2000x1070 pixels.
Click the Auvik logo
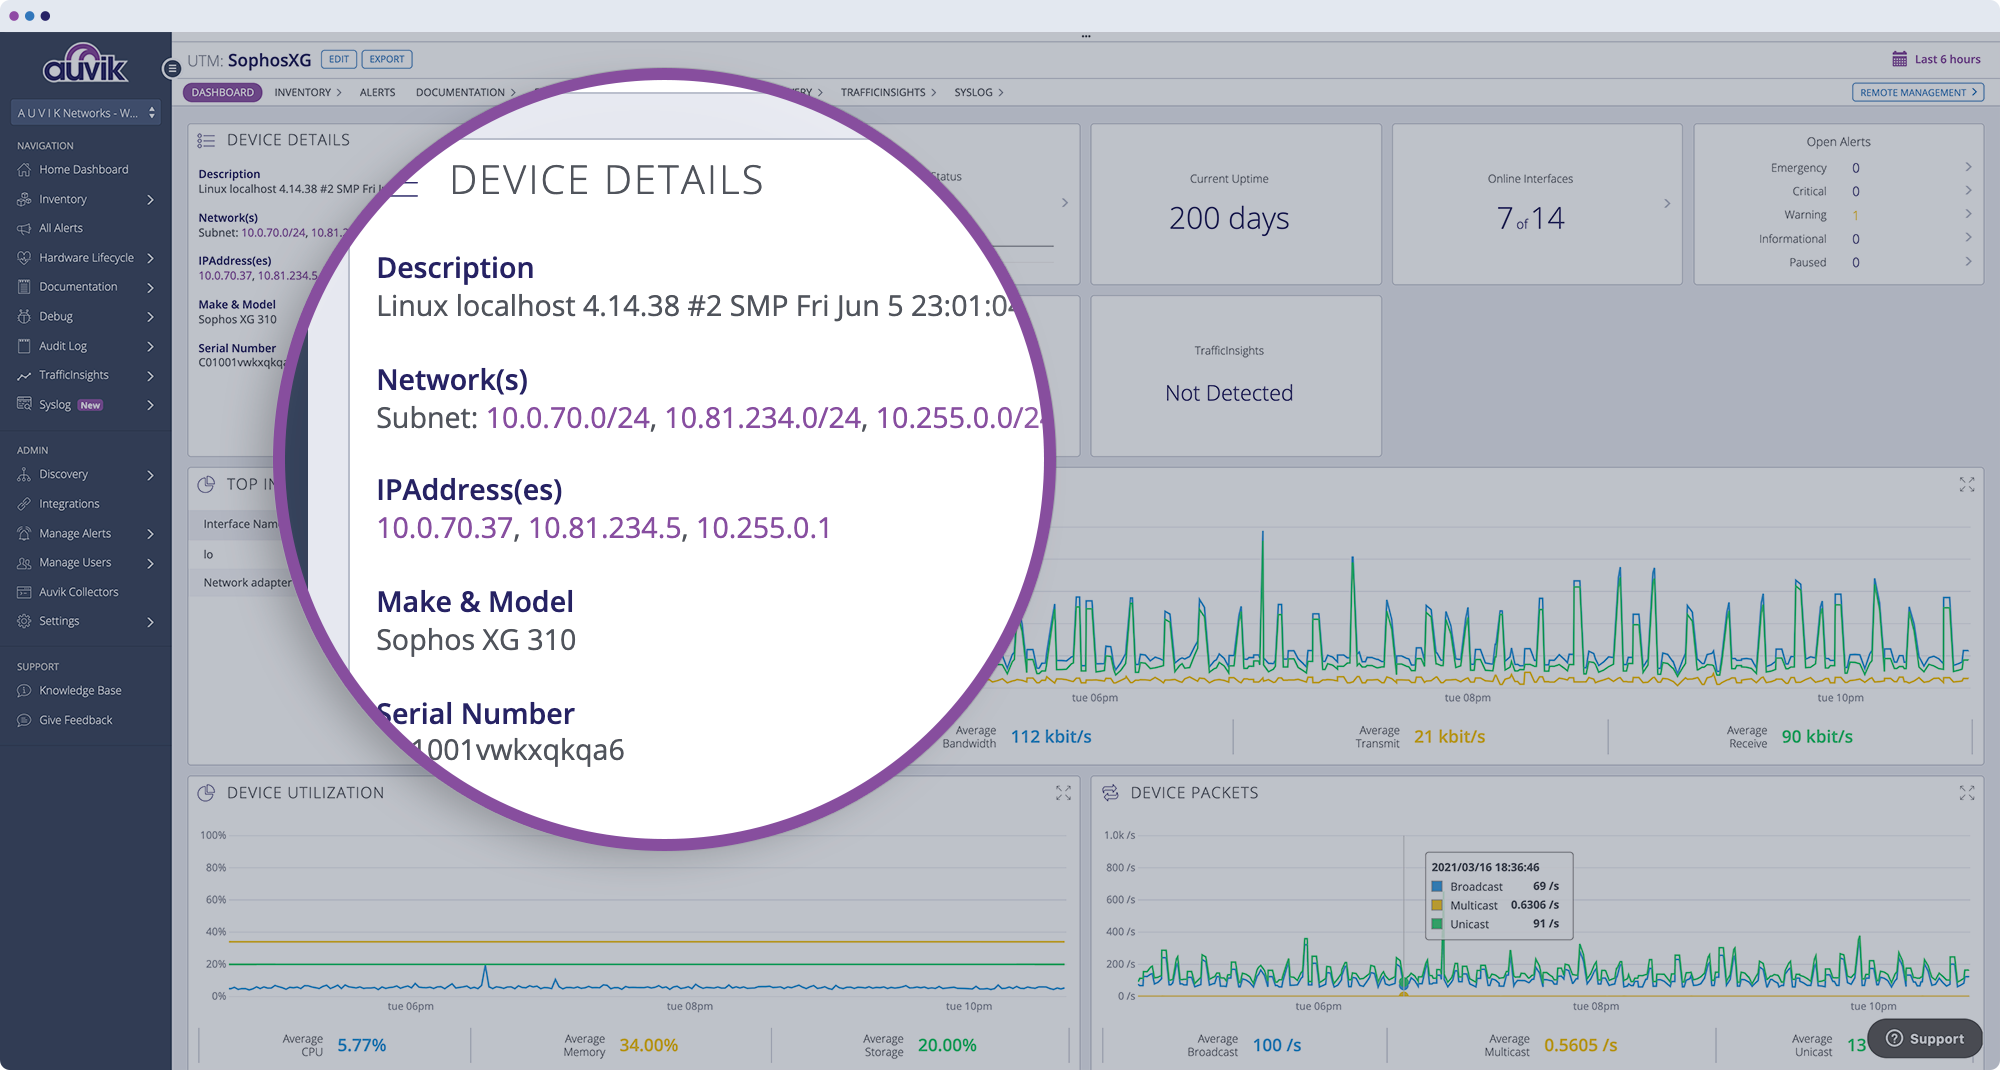86,63
